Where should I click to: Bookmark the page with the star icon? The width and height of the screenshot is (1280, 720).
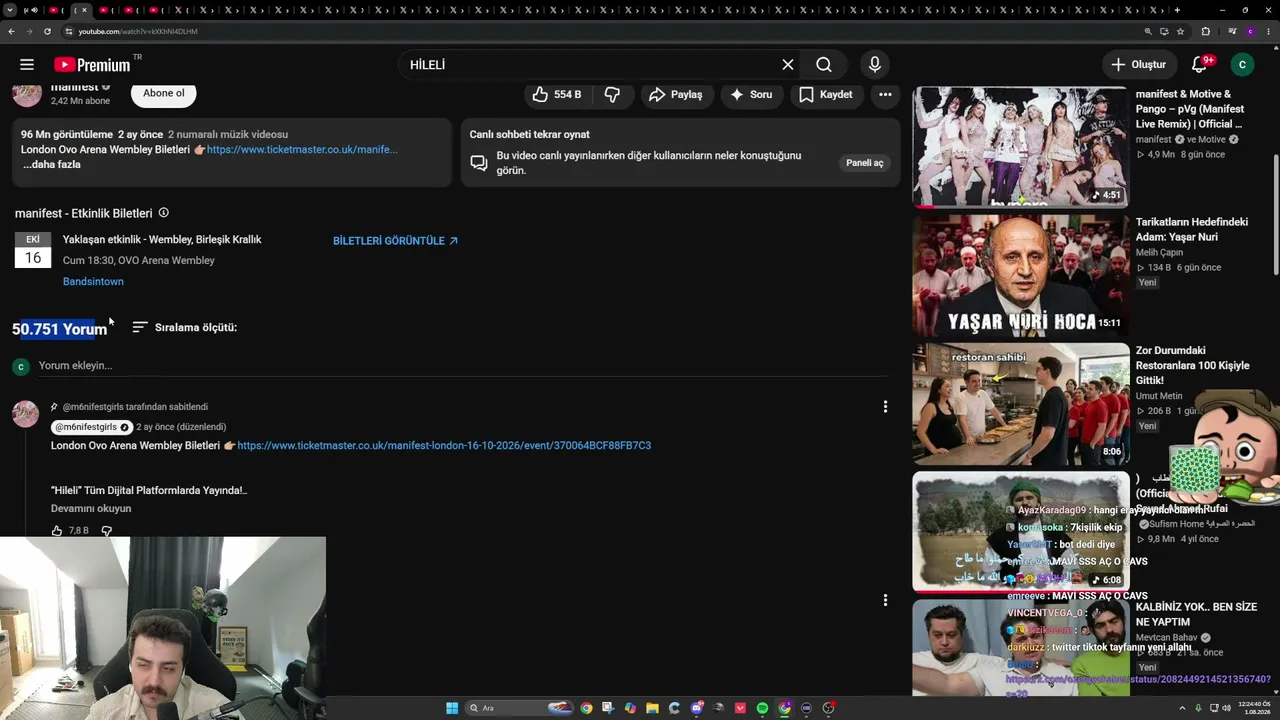[x=1180, y=31]
